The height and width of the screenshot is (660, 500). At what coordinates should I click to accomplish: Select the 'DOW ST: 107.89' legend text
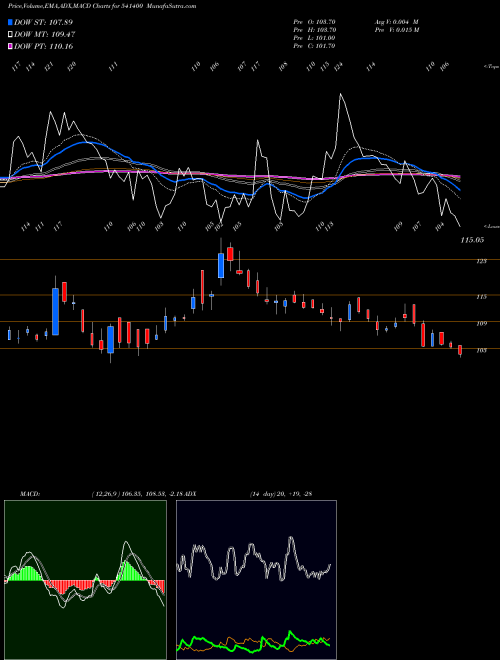[x=43, y=22]
